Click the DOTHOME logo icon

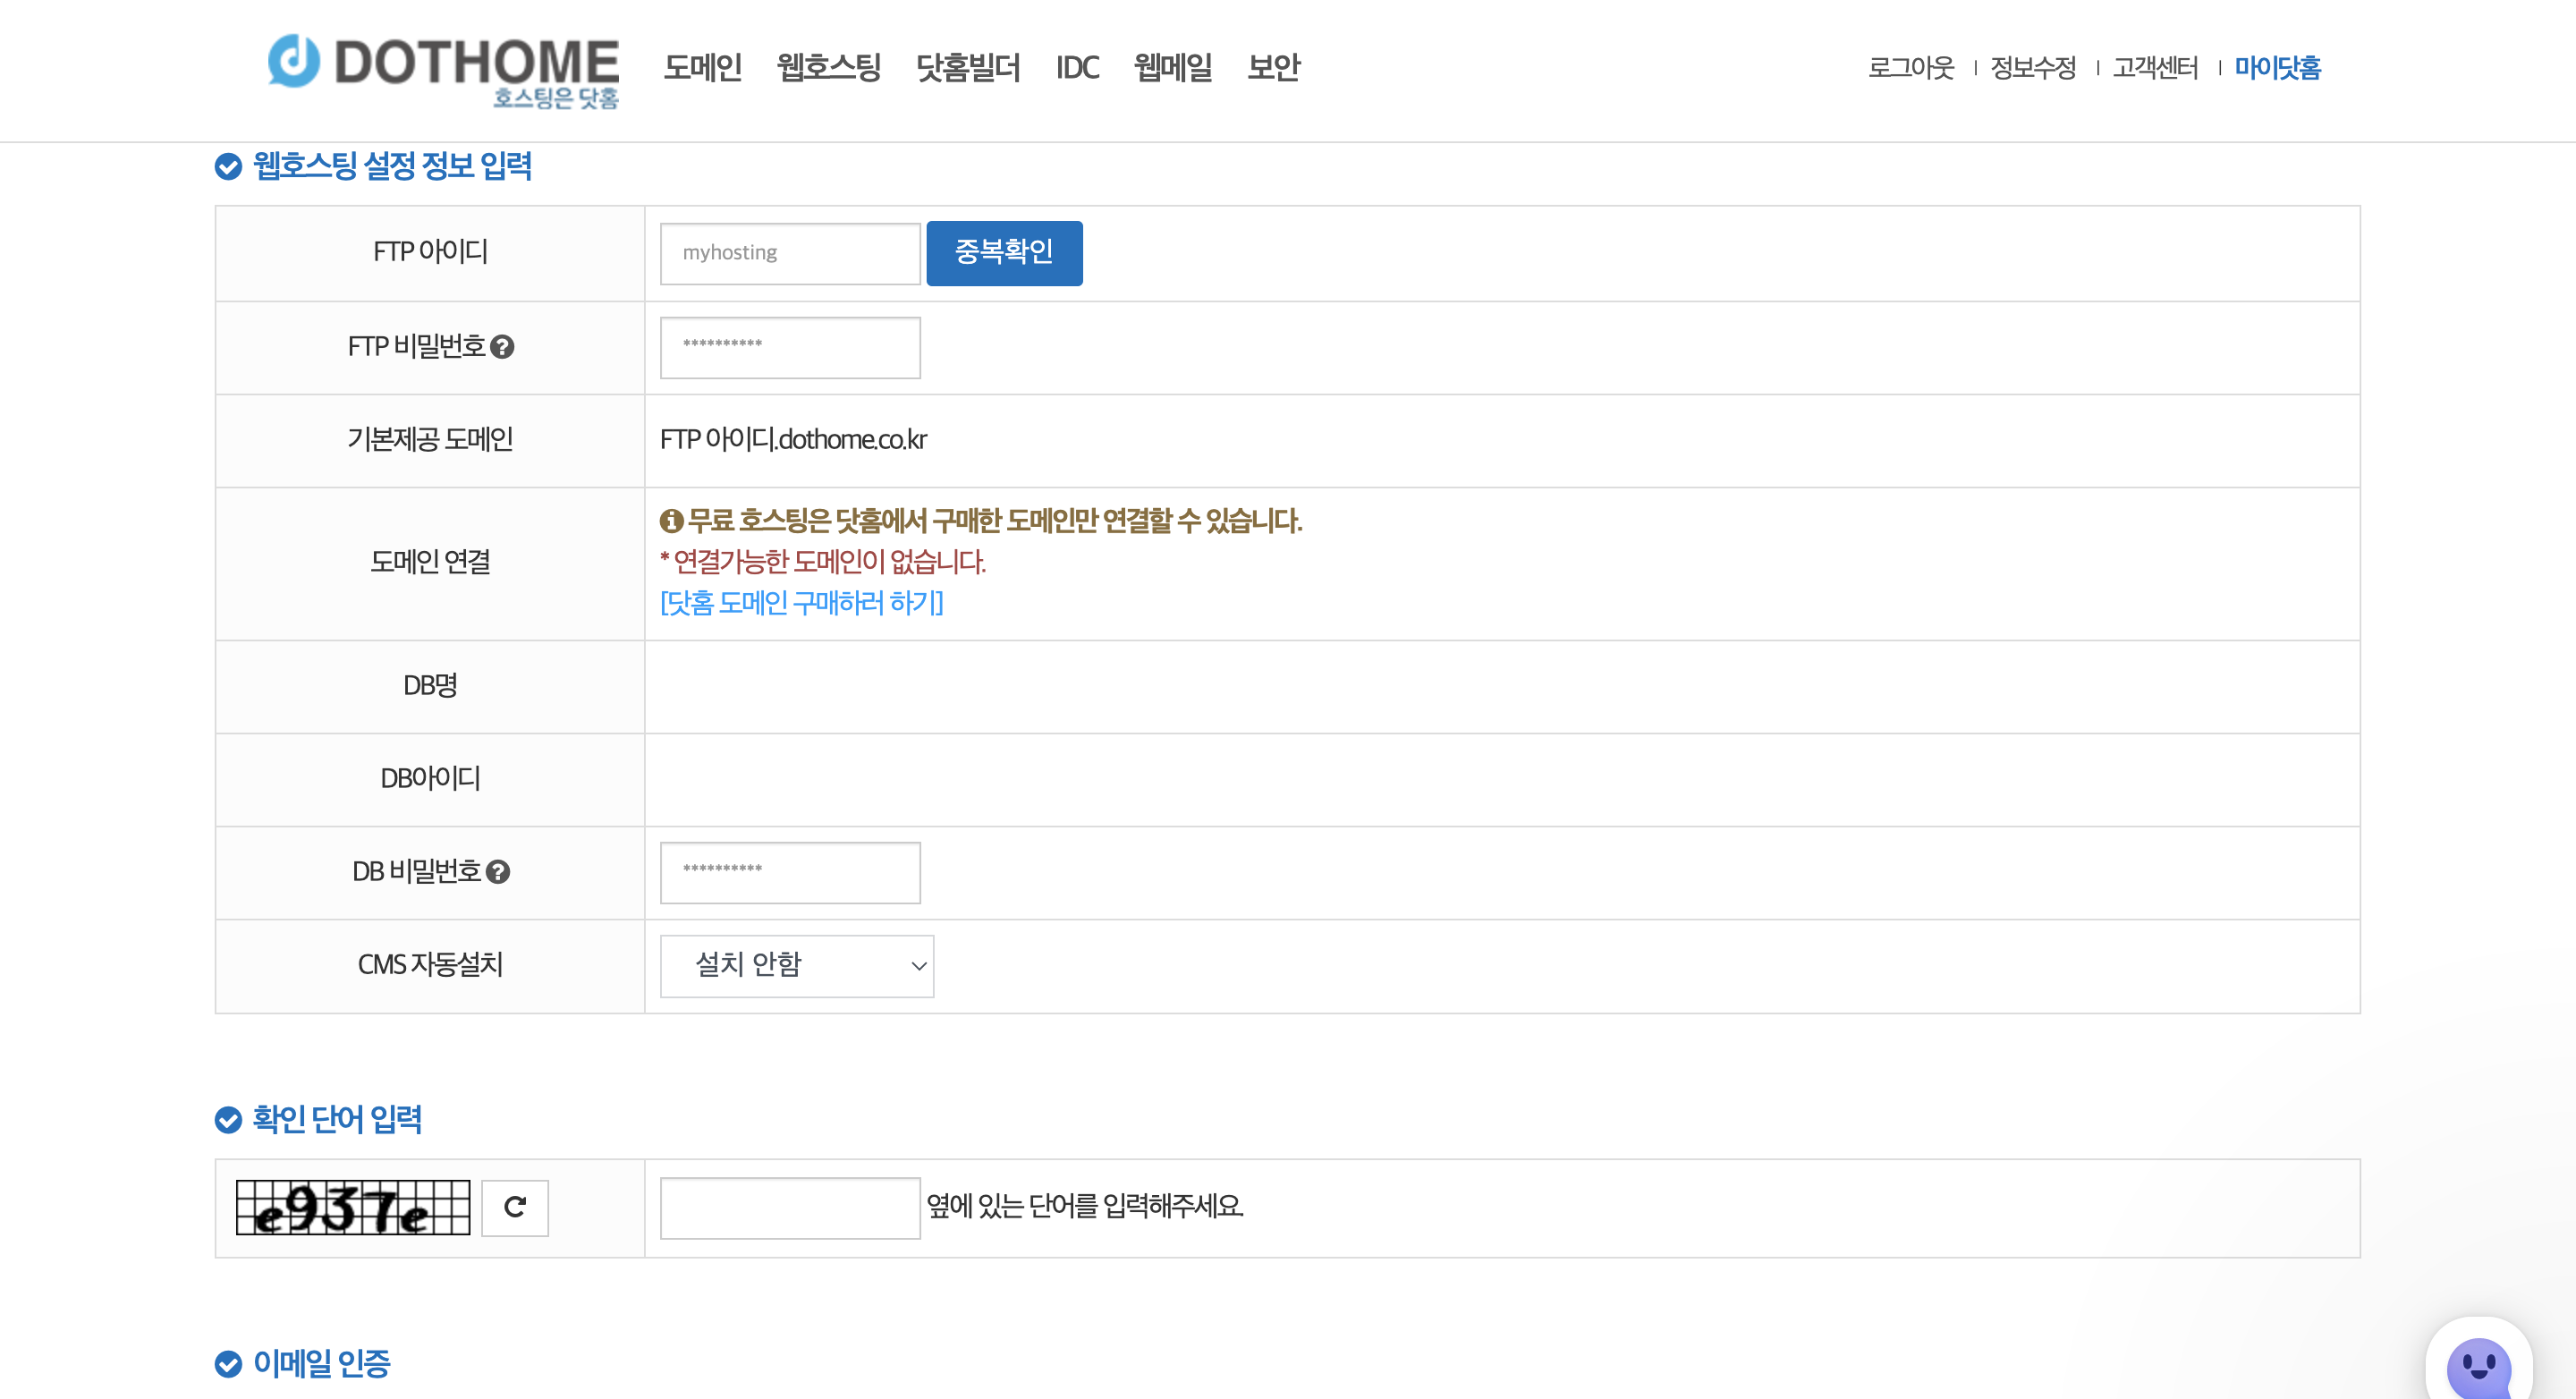[x=294, y=62]
